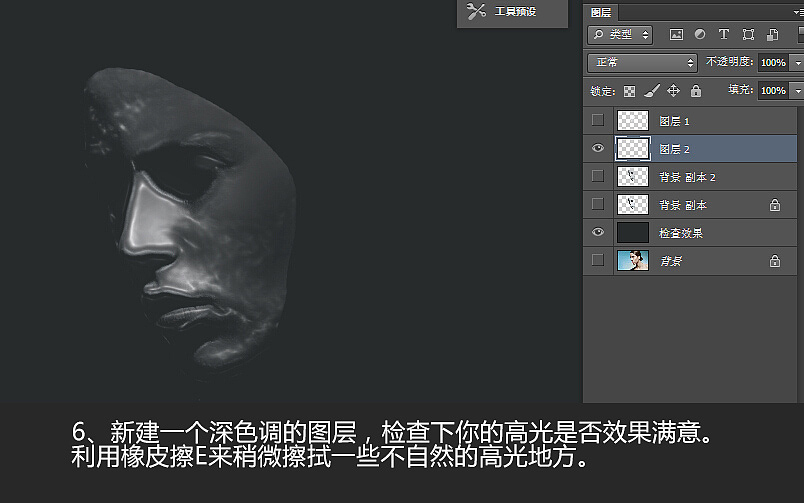This screenshot has width=804, height=503.
Task: Click padlock icon on 背景 副本 layer
Action: click(775, 205)
